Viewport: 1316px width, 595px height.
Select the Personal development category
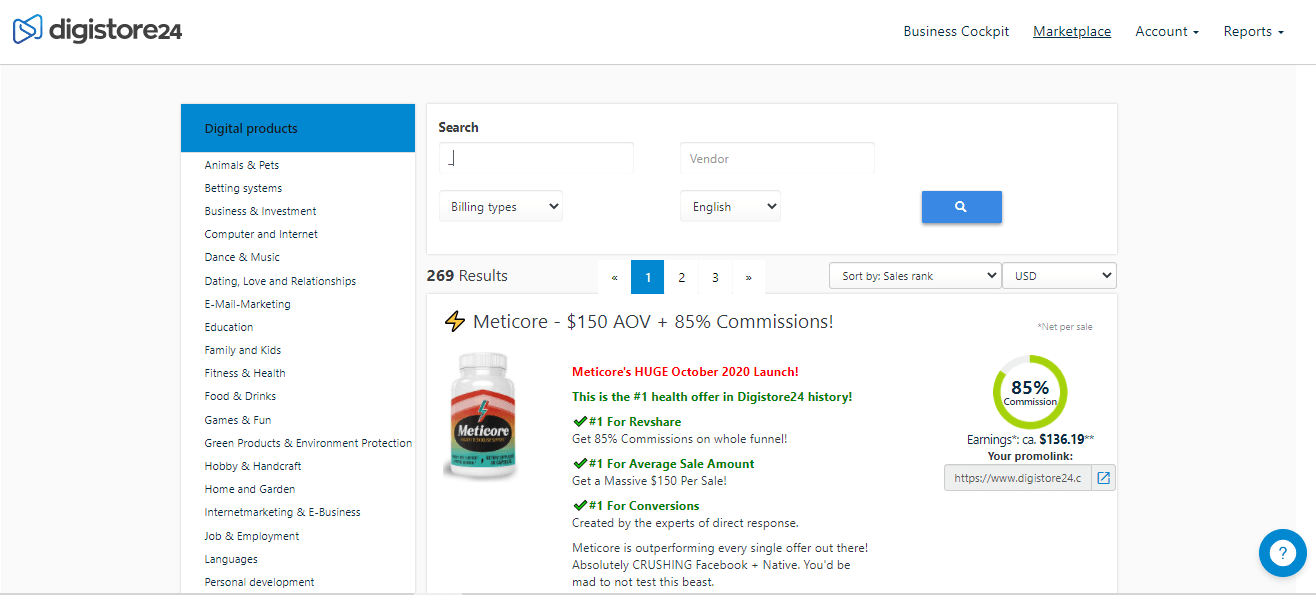tap(260, 582)
